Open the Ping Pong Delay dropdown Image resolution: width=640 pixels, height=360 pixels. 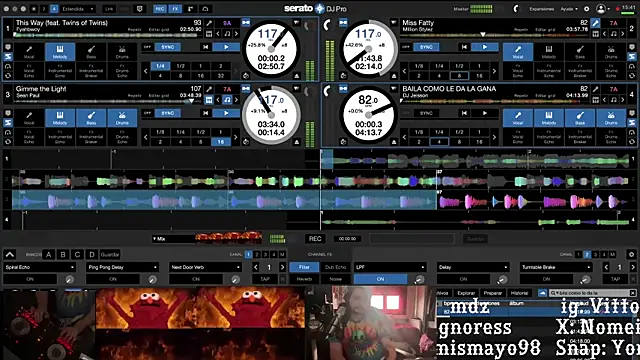(x=122, y=267)
